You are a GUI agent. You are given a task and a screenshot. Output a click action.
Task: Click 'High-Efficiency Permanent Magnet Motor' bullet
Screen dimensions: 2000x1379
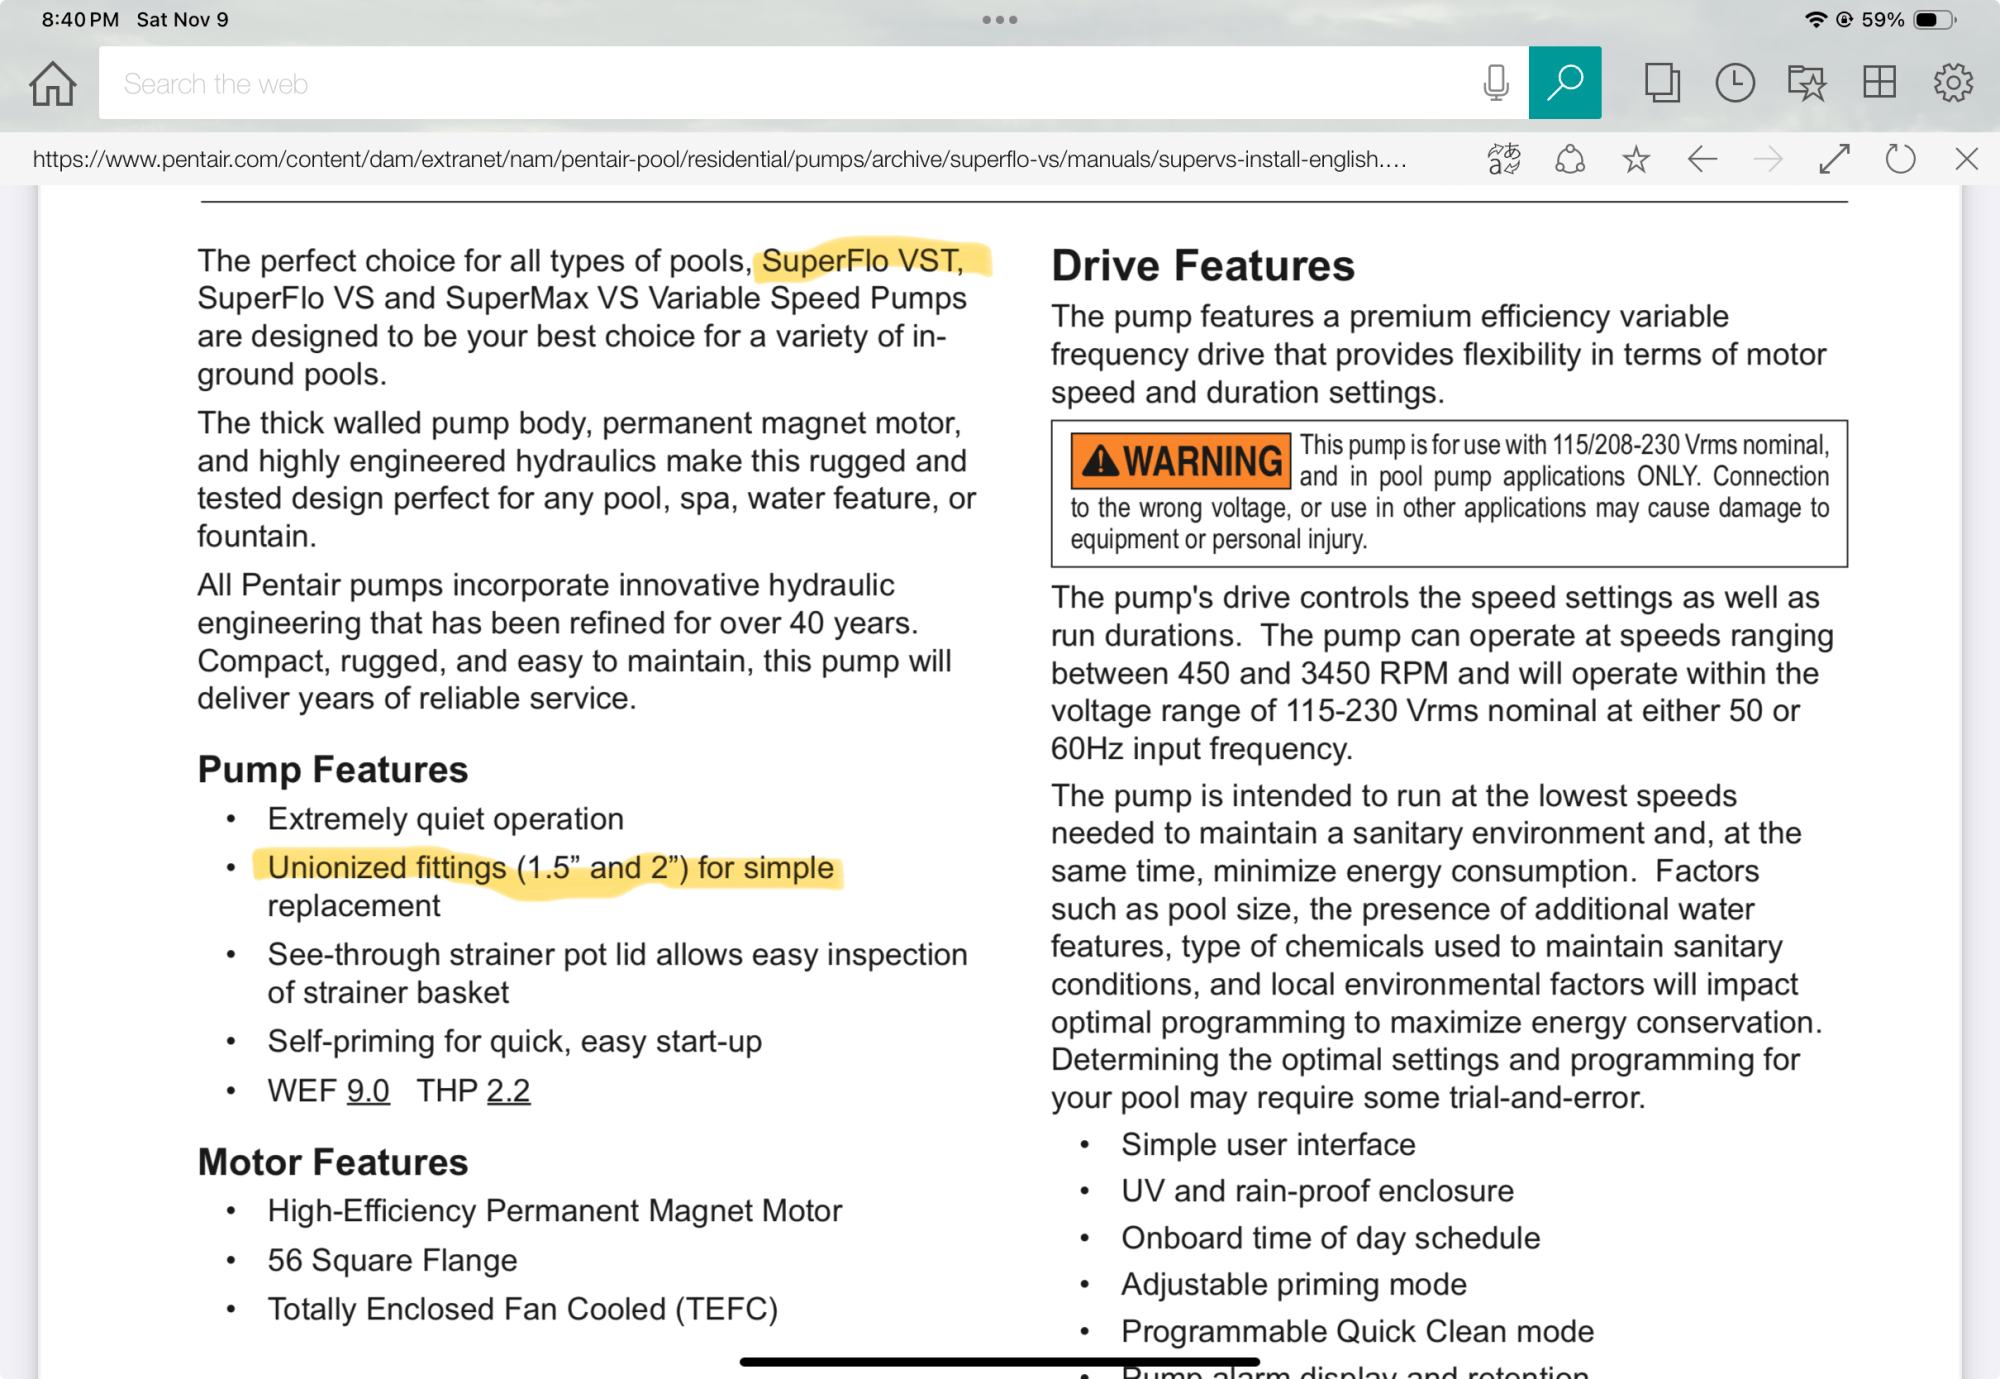(x=554, y=1211)
